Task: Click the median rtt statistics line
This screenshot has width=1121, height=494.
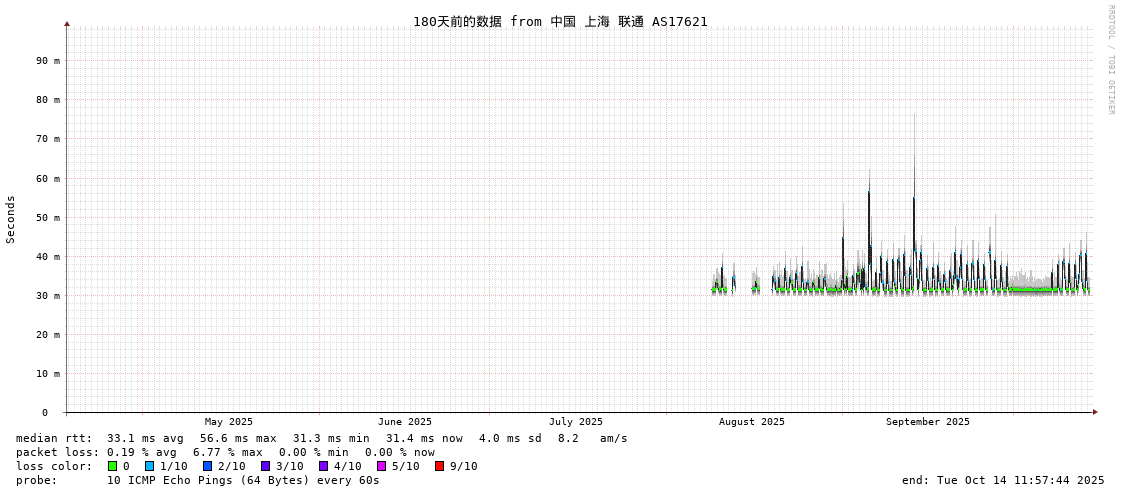Action: coord(322,438)
